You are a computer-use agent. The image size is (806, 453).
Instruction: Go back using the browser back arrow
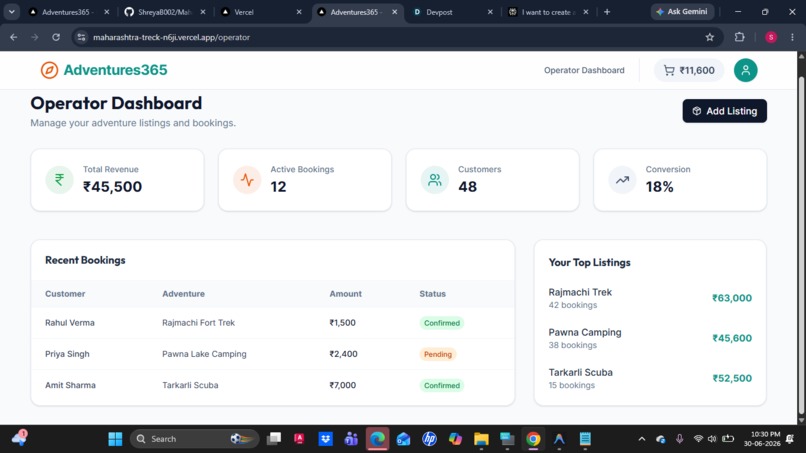point(14,37)
